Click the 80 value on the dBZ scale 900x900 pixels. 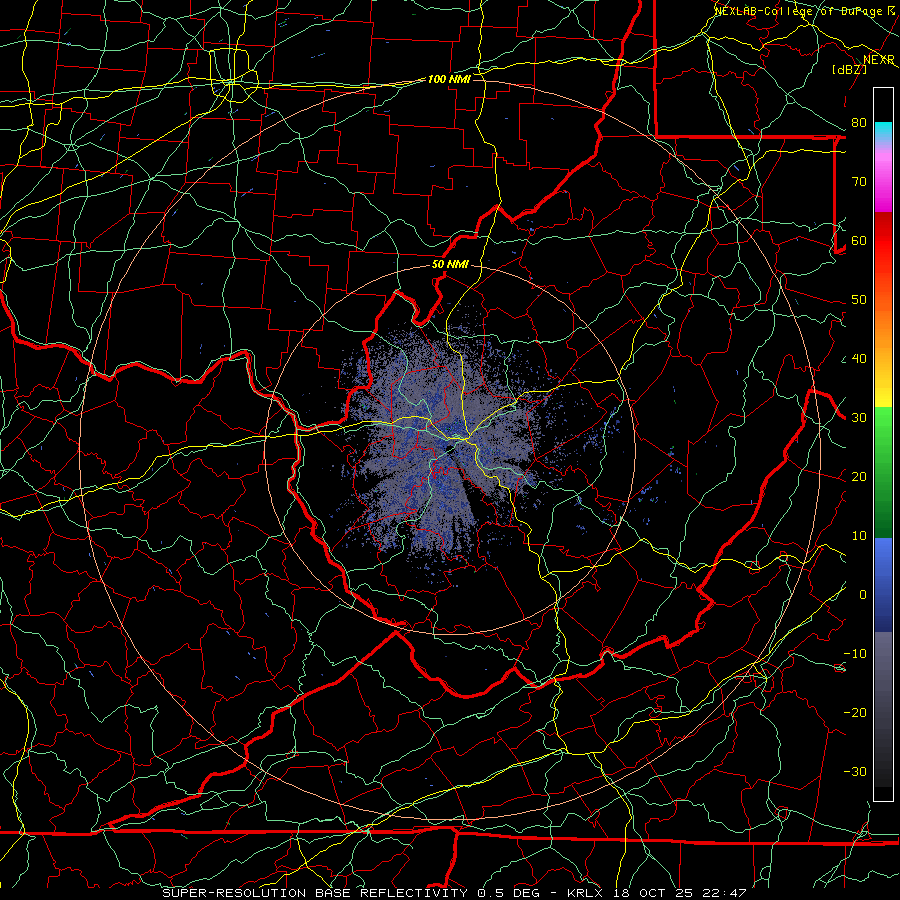tap(859, 123)
